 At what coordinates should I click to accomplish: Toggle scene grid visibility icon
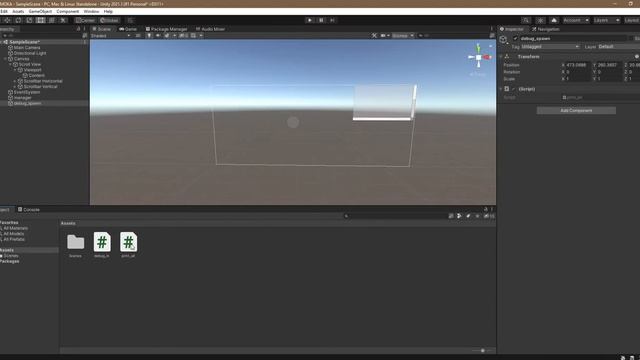coord(193,36)
